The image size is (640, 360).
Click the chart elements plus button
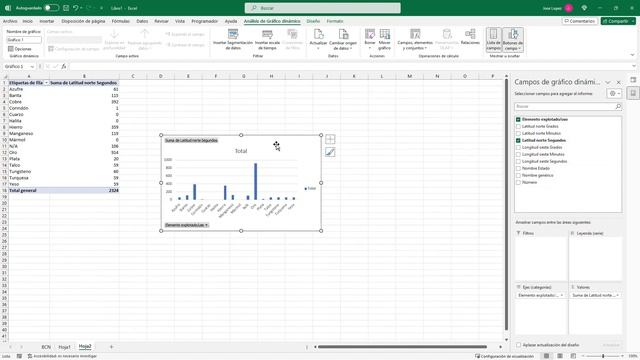[x=330, y=140]
